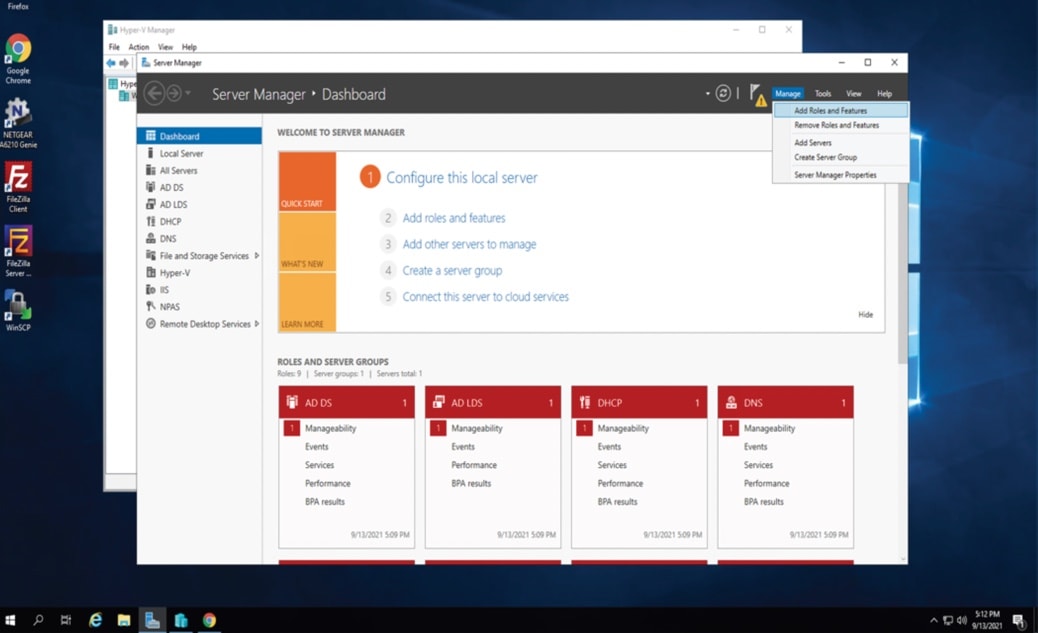Open Windows Start button
Viewport: 1038px width, 633px height.
pos(12,620)
